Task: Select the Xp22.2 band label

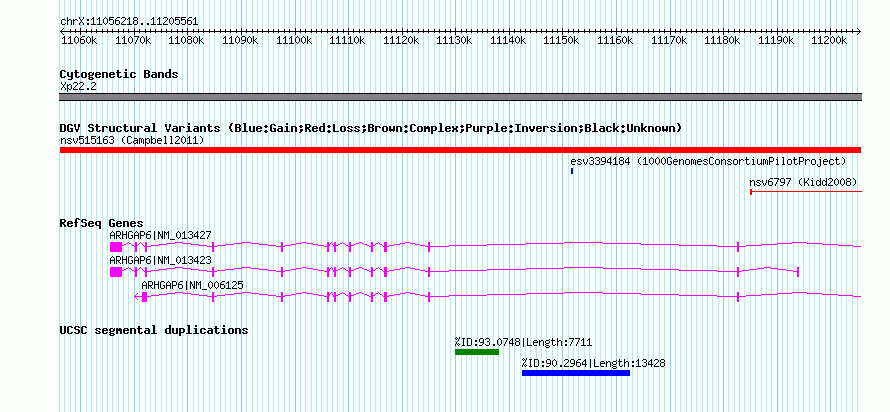Action: point(77,87)
